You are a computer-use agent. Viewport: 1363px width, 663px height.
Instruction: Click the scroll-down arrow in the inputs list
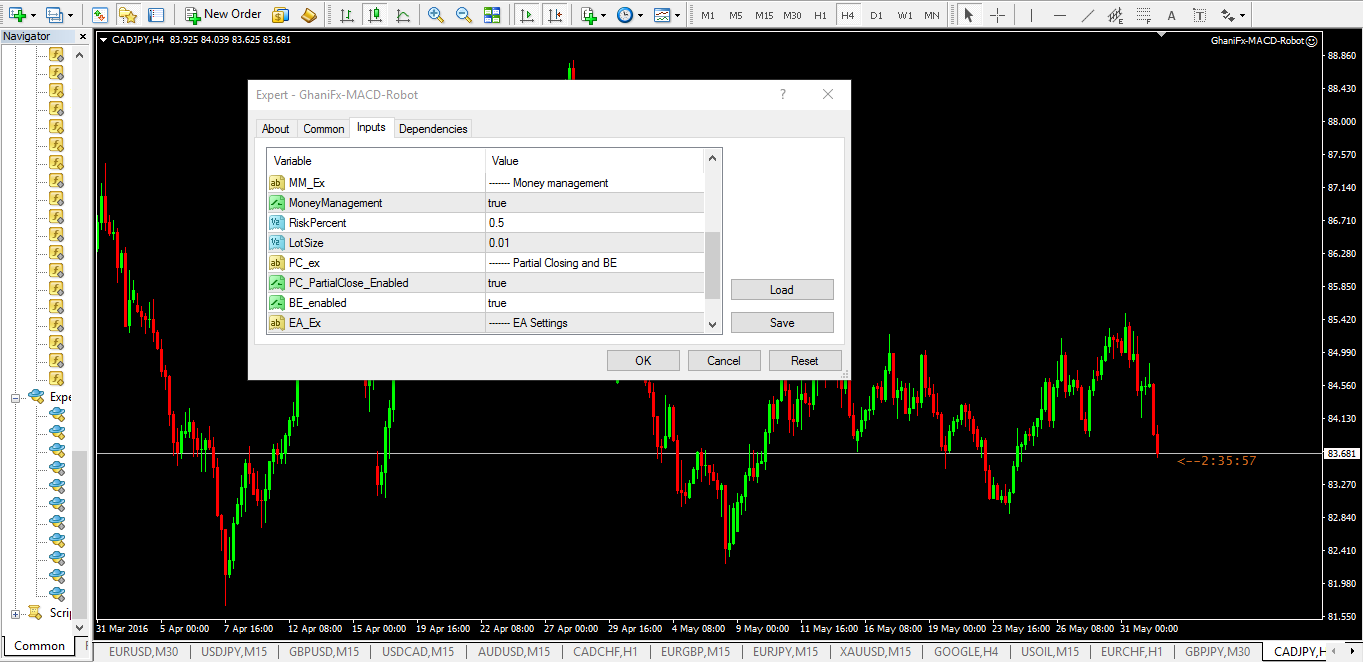coord(711,324)
